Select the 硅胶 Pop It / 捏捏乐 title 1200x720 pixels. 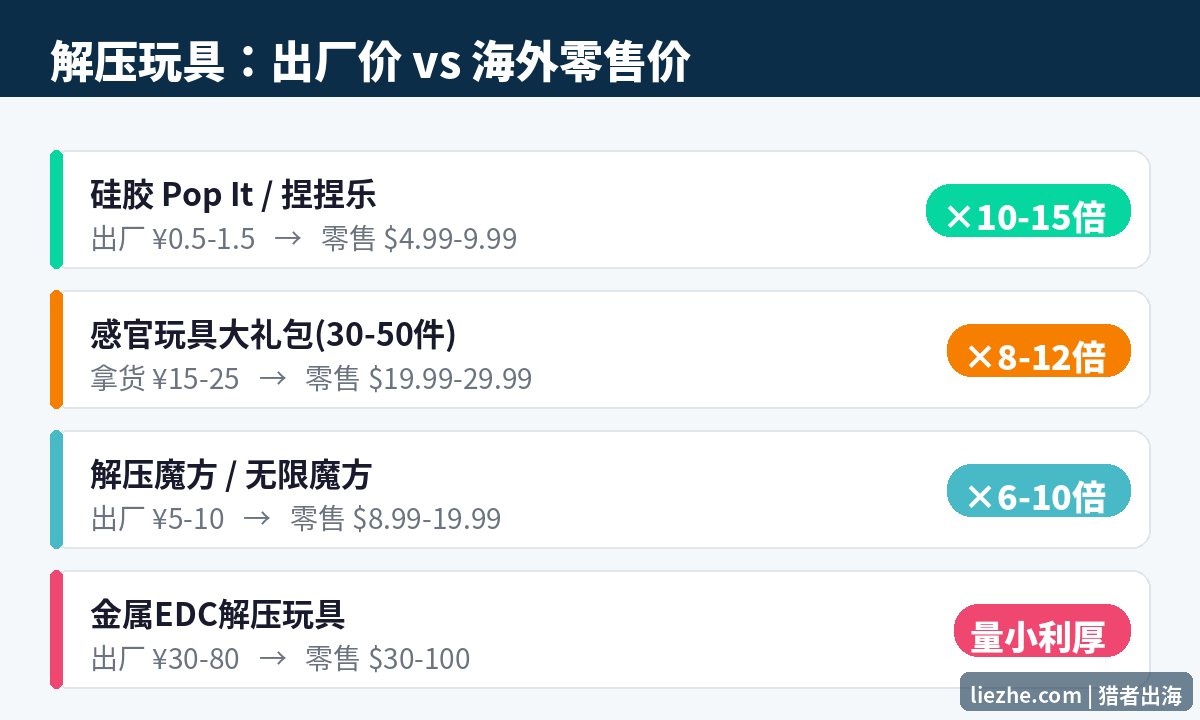click(233, 194)
